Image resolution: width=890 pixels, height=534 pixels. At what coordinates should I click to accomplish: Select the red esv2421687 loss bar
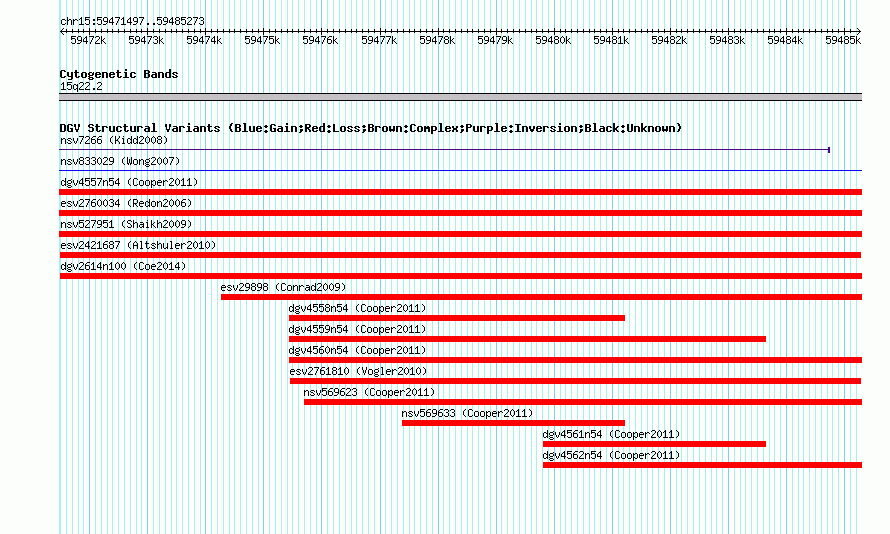tap(460, 255)
